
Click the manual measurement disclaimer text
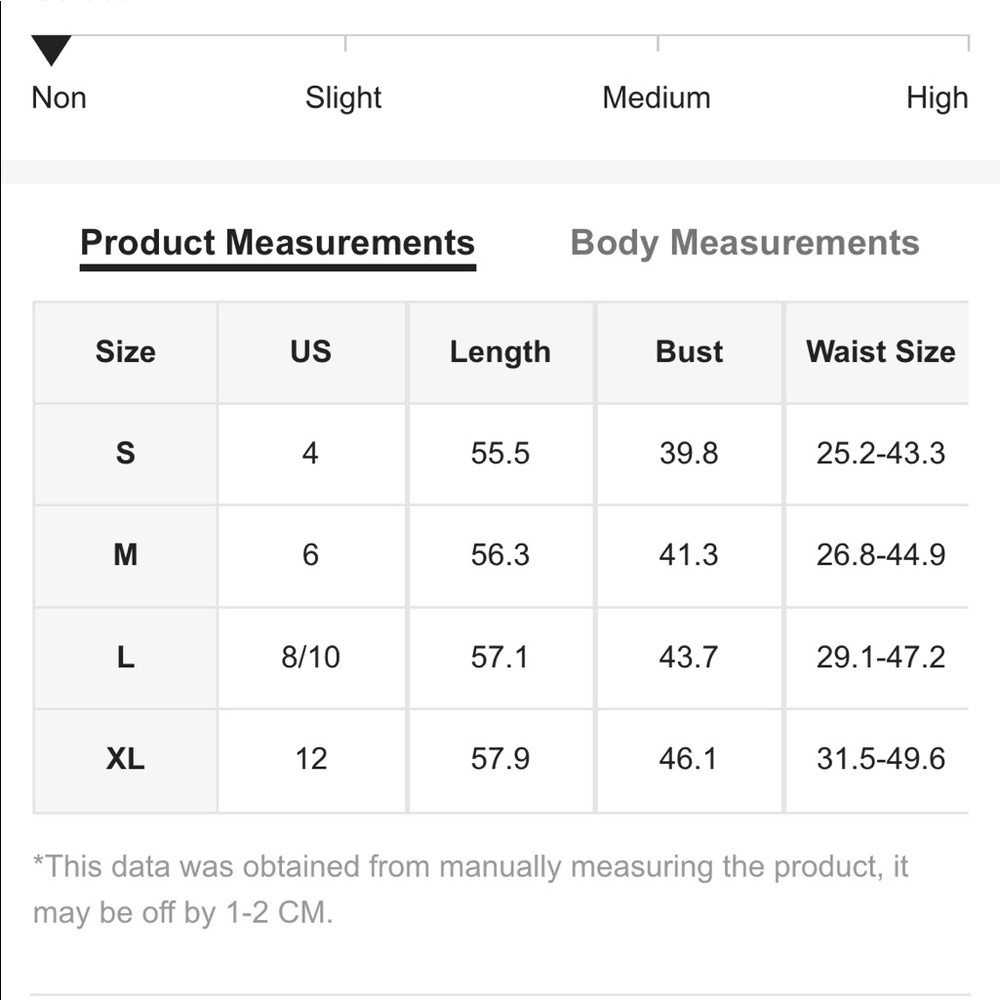point(471,890)
